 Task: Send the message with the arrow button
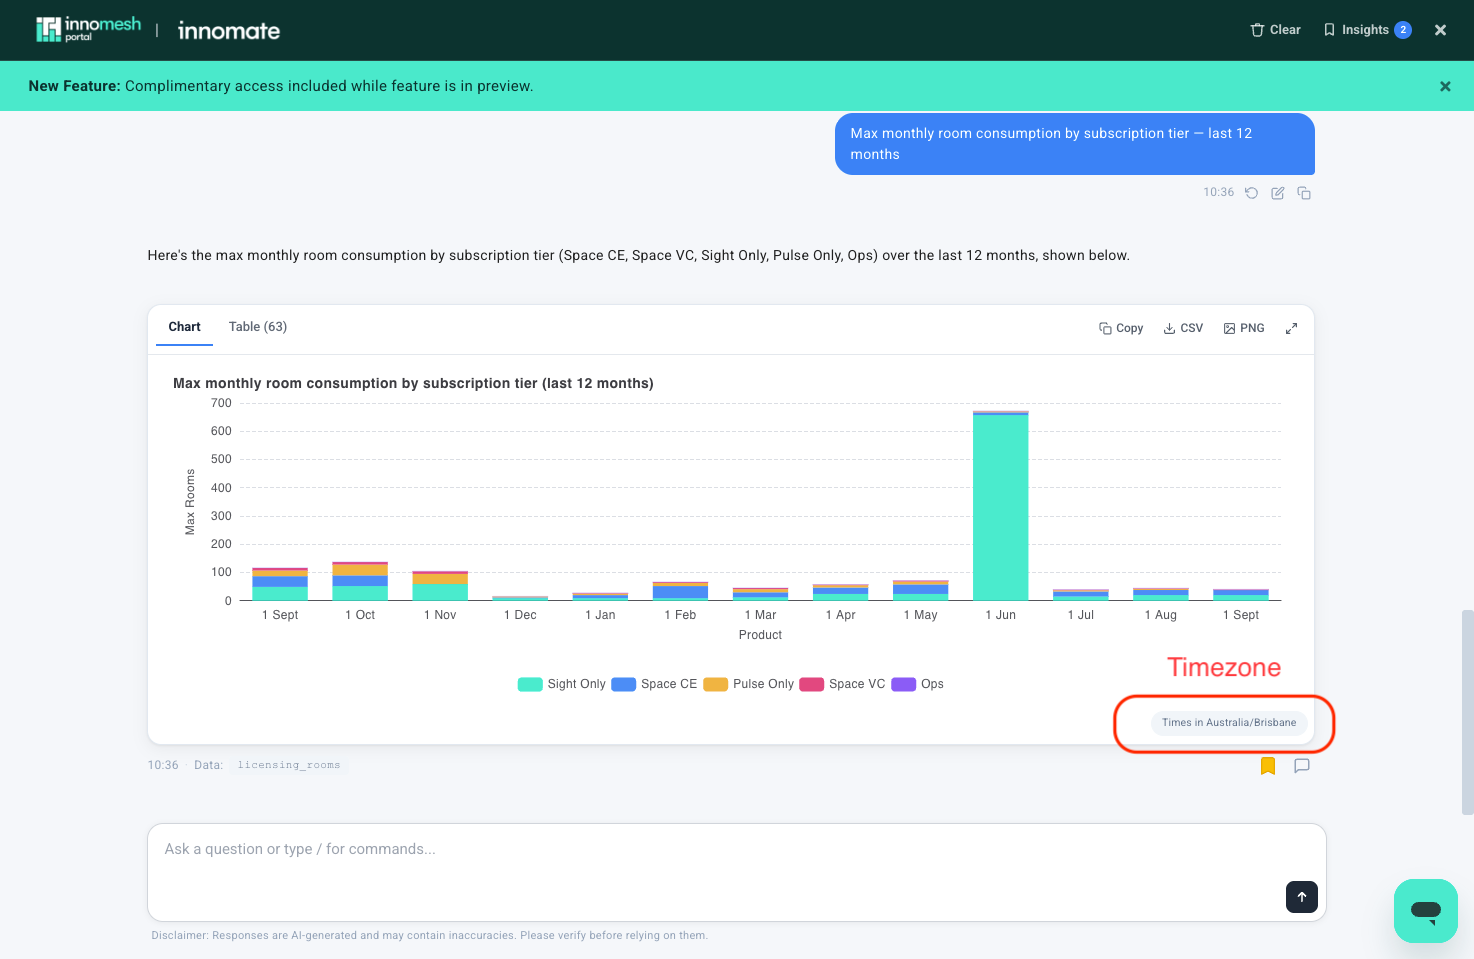(1302, 897)
